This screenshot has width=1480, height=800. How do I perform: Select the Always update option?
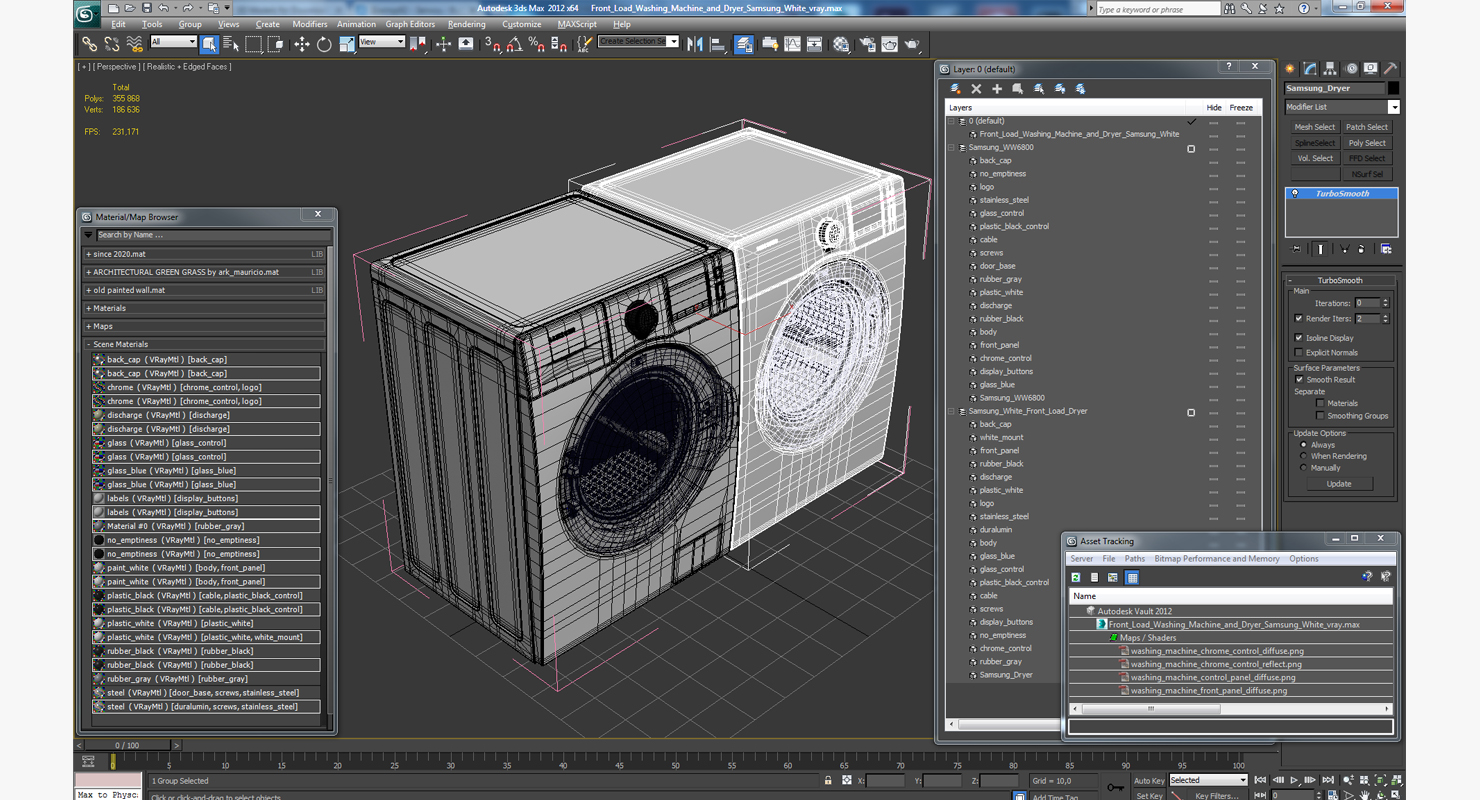pyautogui.click(x=1303, y=445)
